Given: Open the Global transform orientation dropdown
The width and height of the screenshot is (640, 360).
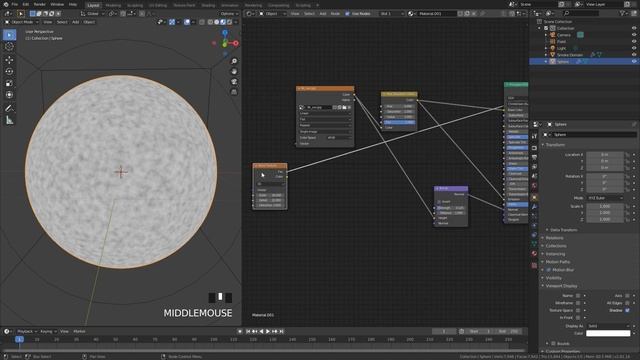Looking at the screenshot, I should pos(92,13).
